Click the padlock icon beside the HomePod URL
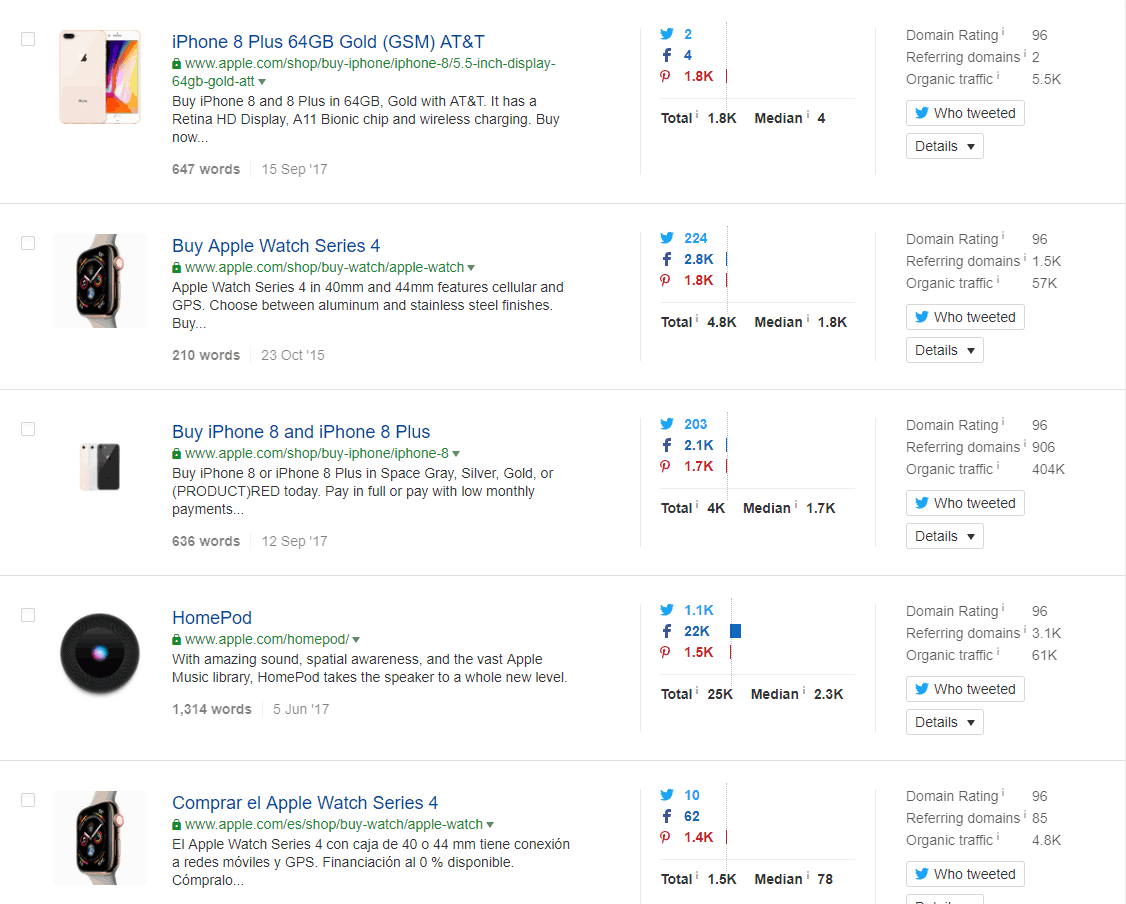Screen dimensions: 1126x904 tap(178, 639)
